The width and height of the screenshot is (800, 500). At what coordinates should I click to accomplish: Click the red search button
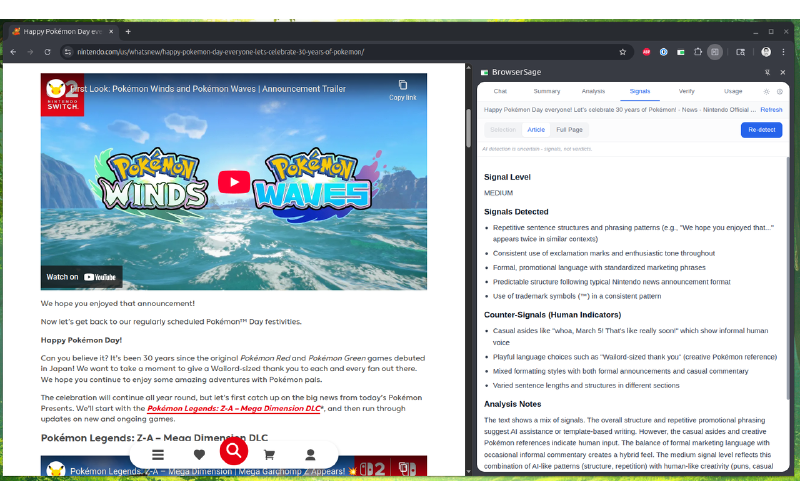234,451
